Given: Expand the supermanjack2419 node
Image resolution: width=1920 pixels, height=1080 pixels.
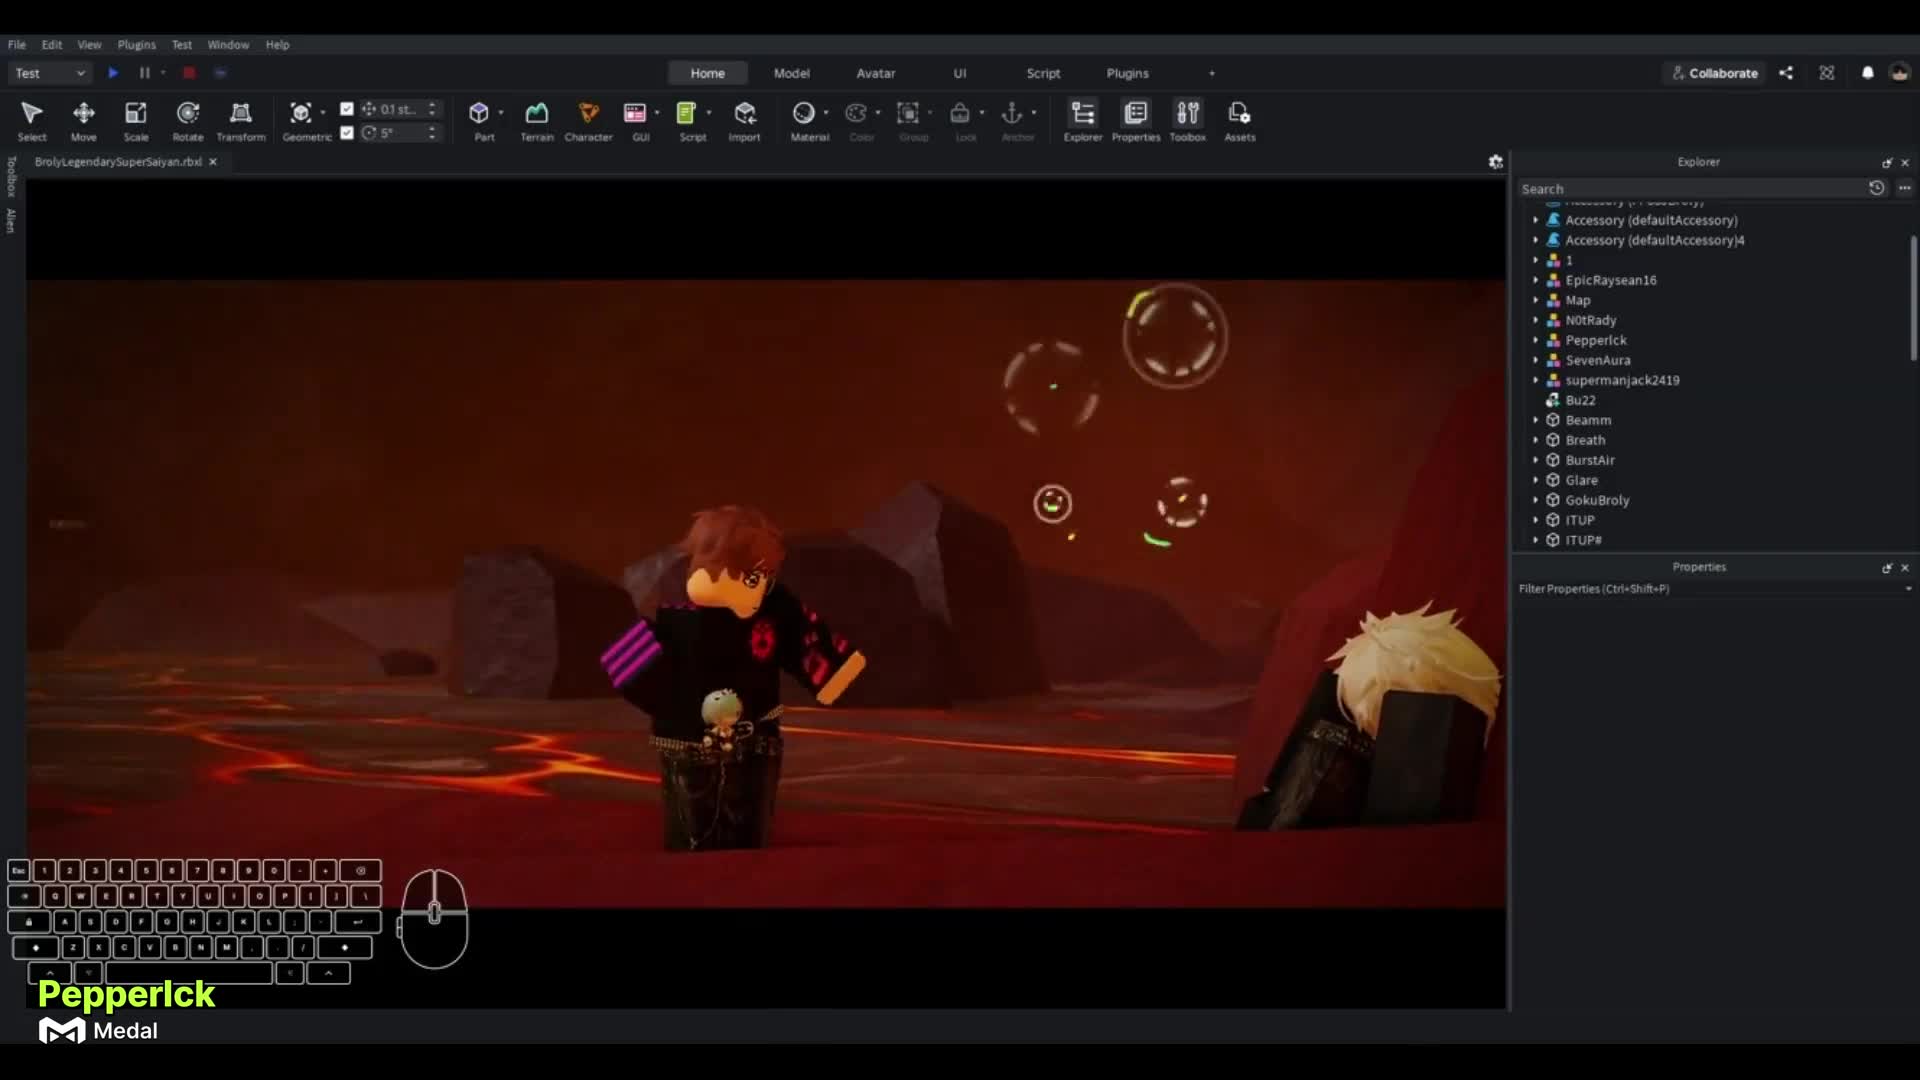Looking at the screenshot, I should pos(1536,380).
